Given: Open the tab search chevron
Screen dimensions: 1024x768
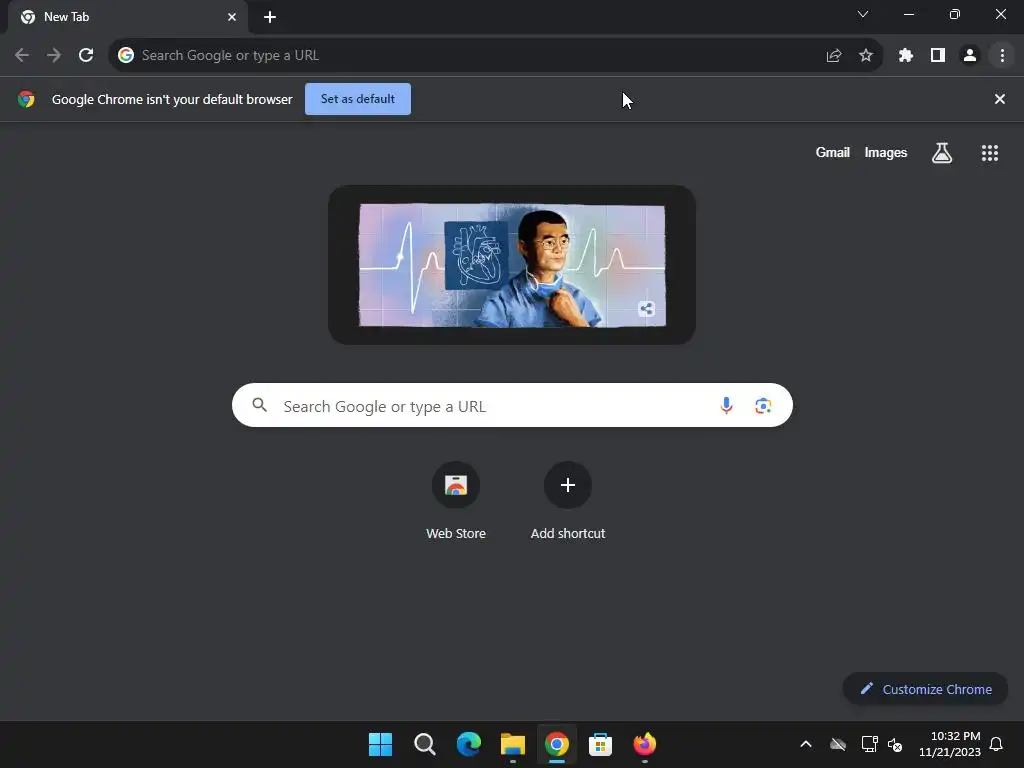Looking at the screenshot, I should [x=863, y=14].
